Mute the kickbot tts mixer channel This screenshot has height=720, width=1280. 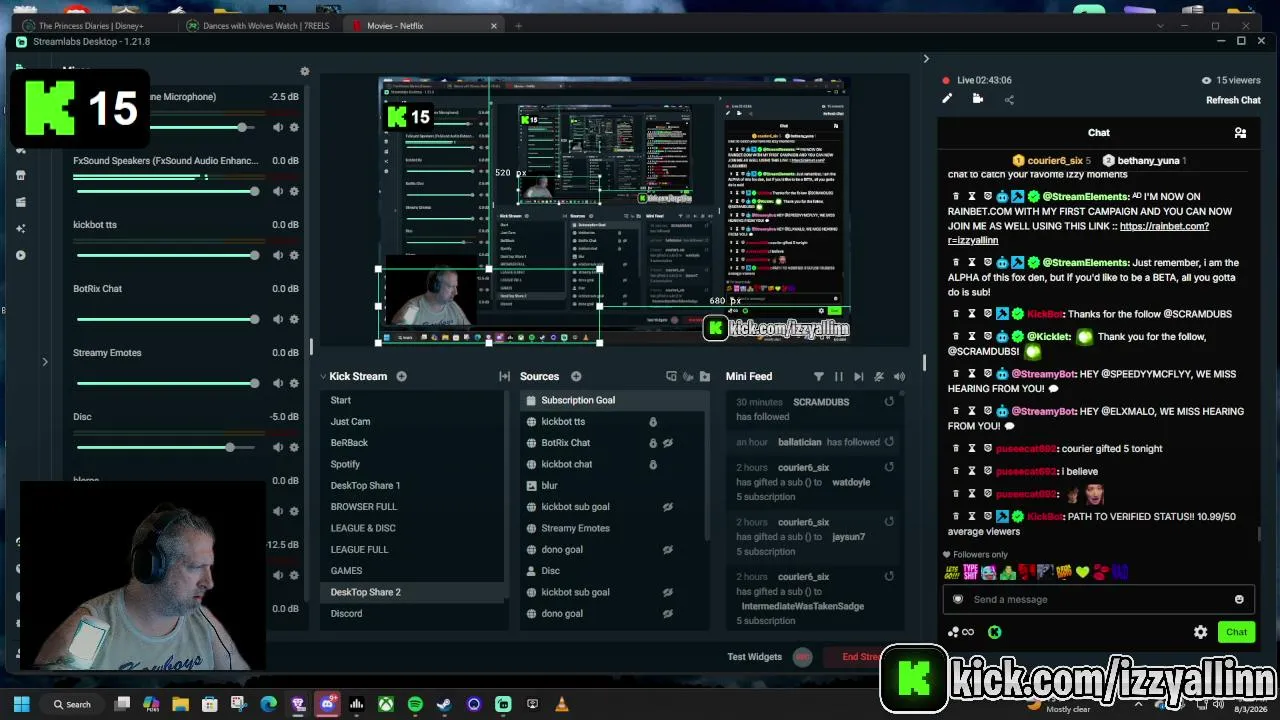(x=278, y=255)
